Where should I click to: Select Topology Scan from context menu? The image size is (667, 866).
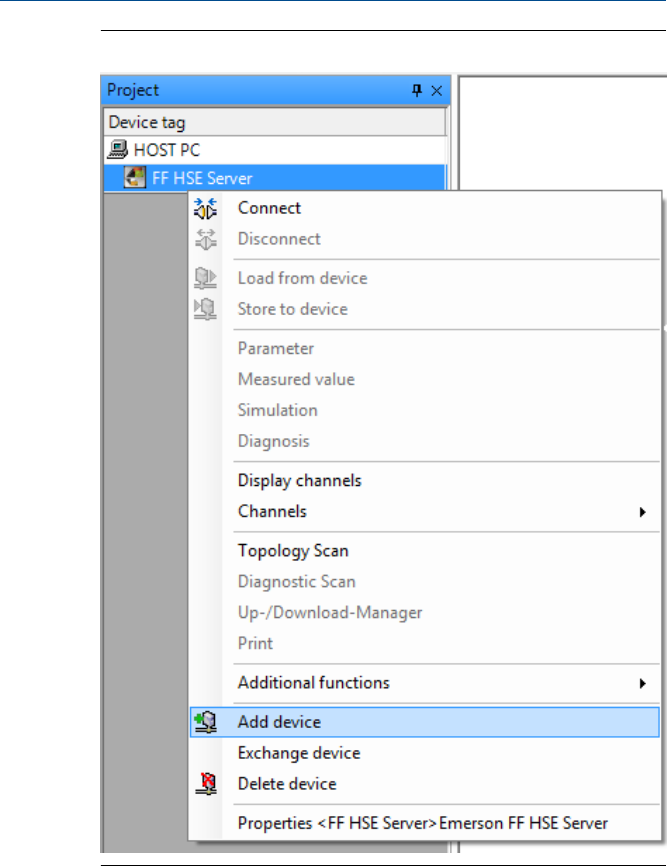(x=293, y=551)
